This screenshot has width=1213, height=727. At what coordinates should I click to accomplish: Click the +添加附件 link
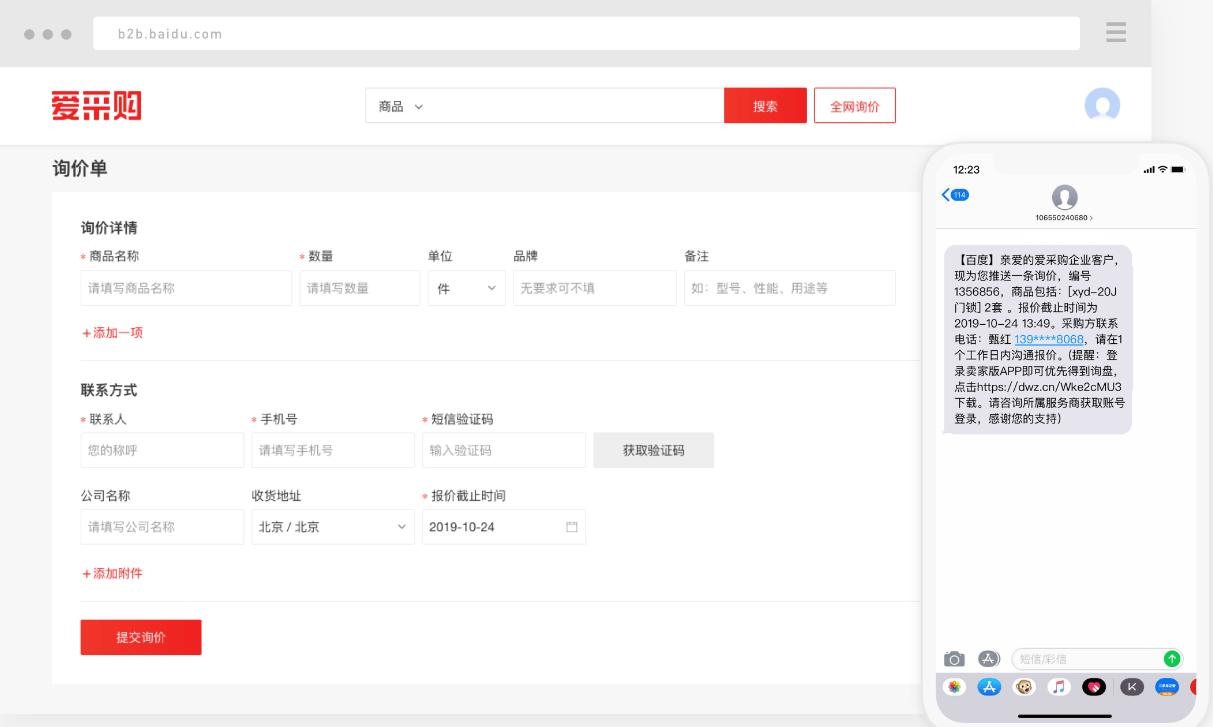pos(112,573)
